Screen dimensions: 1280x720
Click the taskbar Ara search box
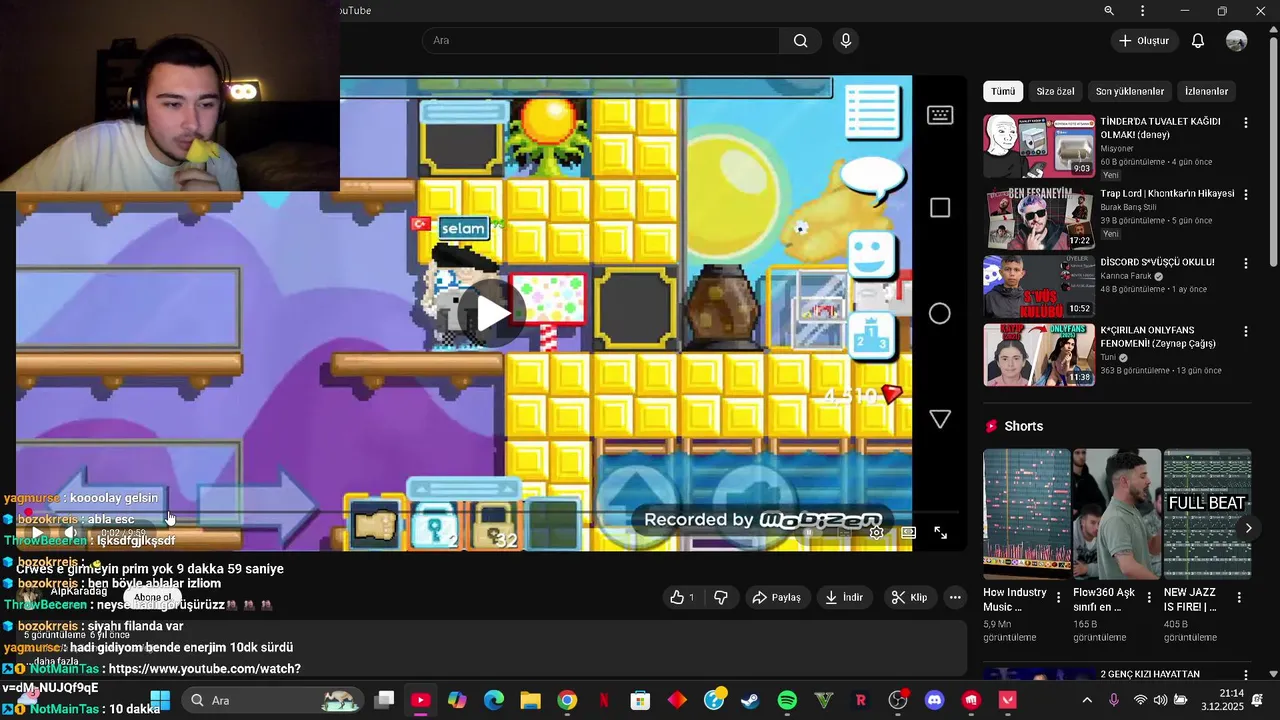tap(273, 700)
